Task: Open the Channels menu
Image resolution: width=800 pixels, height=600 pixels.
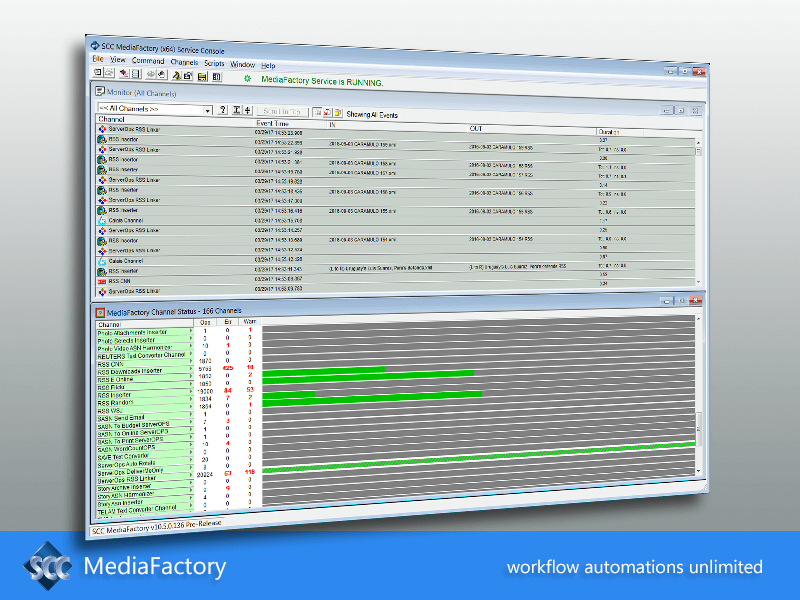Action: 184,62
